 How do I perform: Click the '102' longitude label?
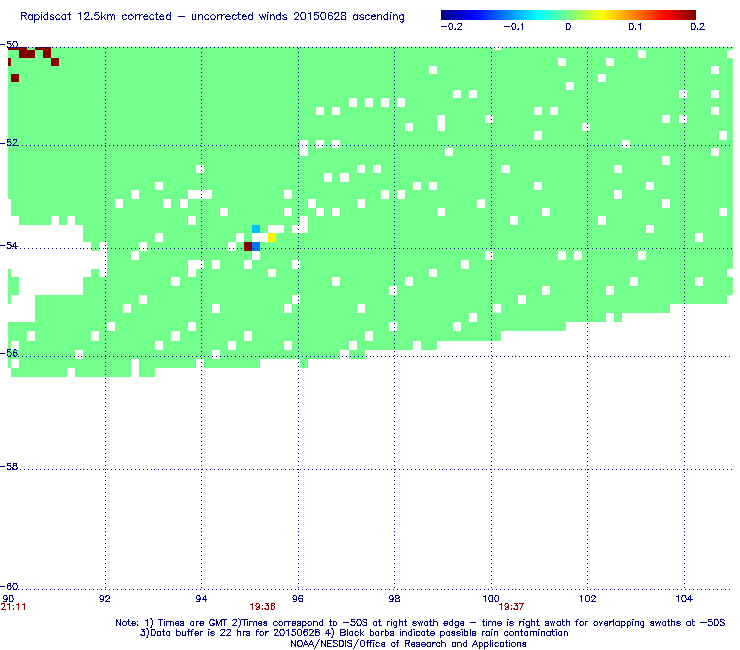coord(588,599)
